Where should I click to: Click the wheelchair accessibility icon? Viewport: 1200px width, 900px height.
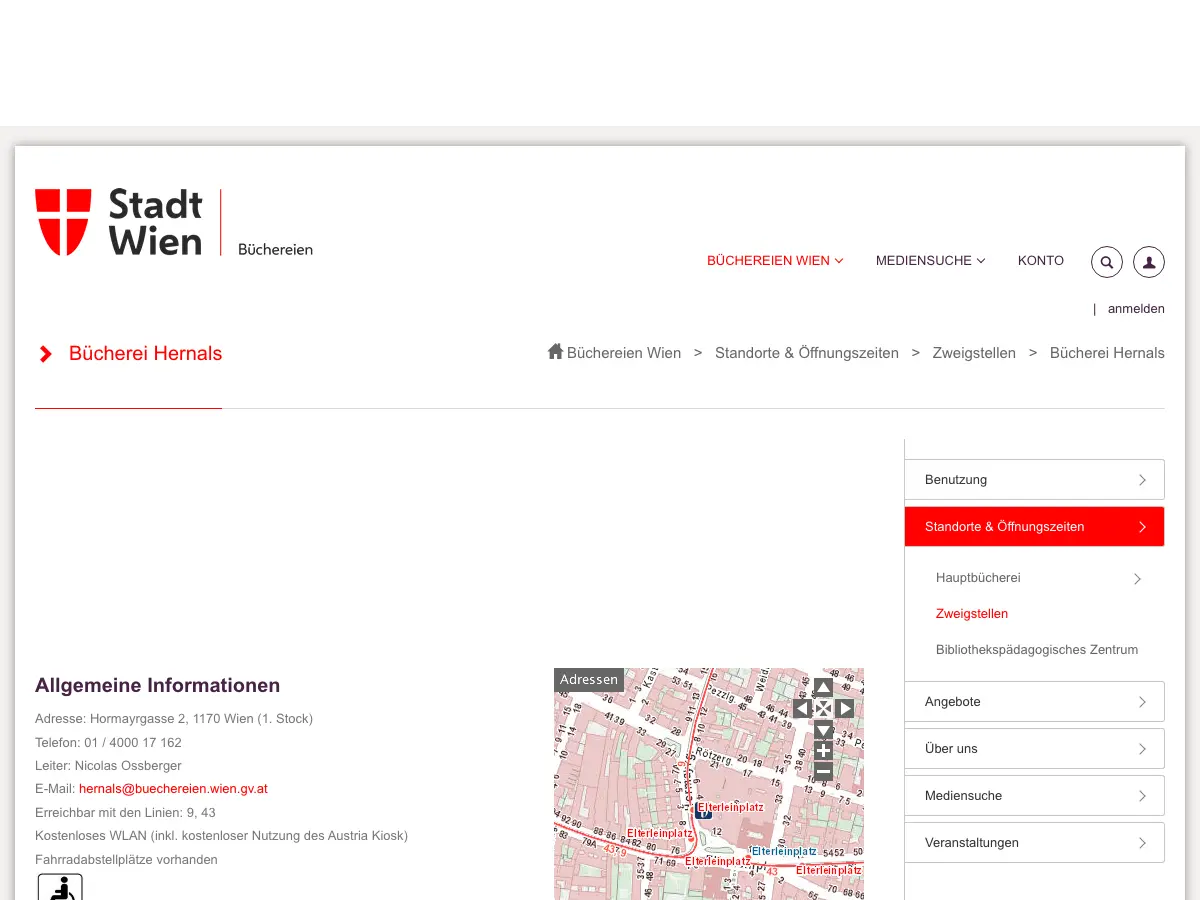(60, 887)
